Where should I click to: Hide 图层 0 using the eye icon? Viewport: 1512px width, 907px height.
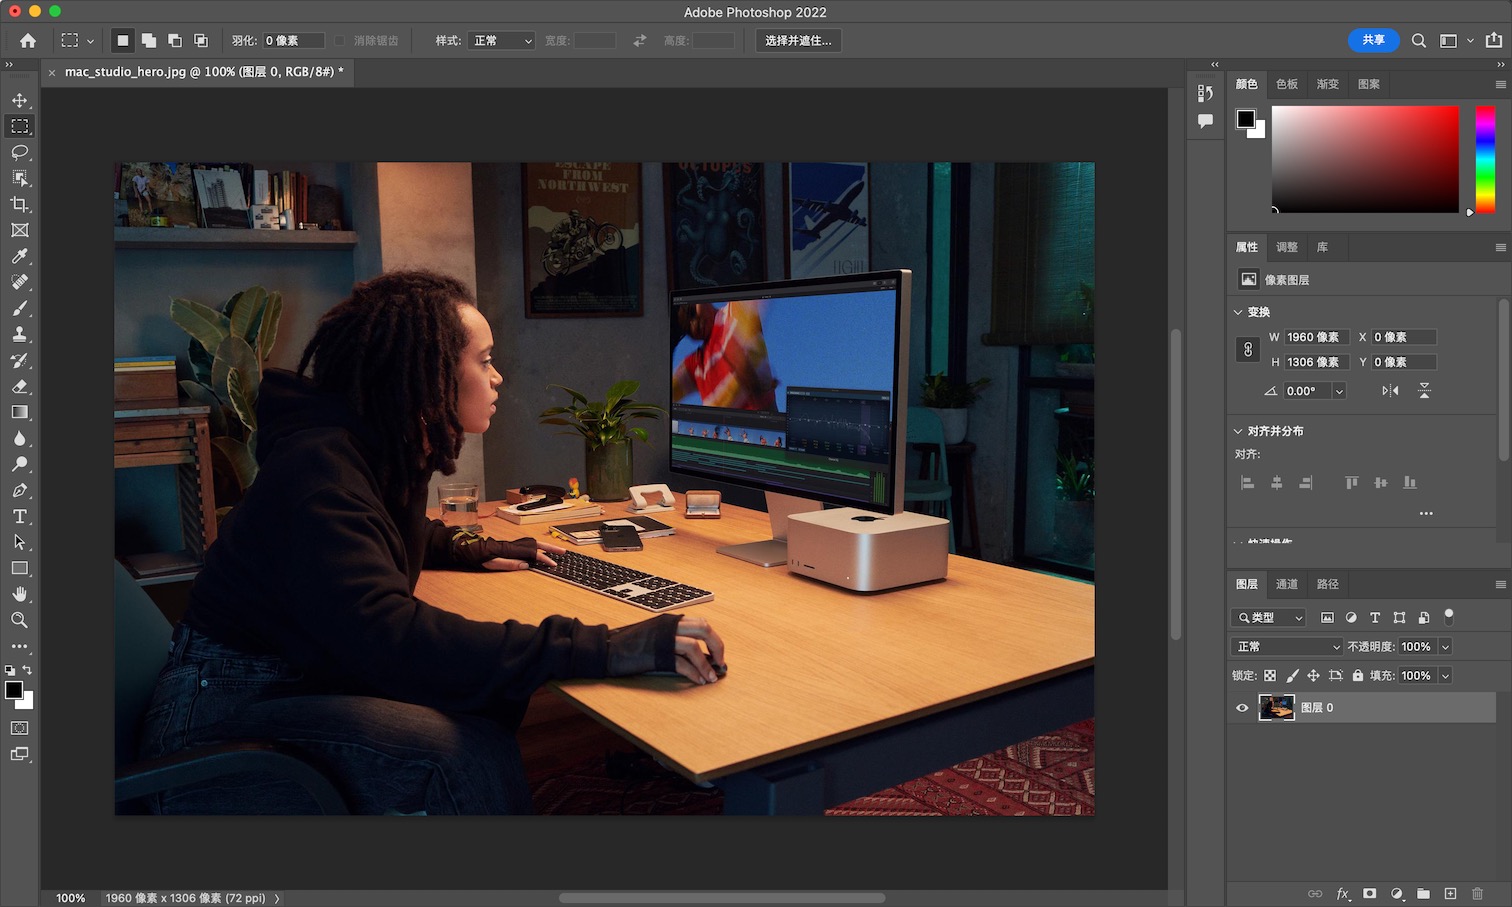1242,708
